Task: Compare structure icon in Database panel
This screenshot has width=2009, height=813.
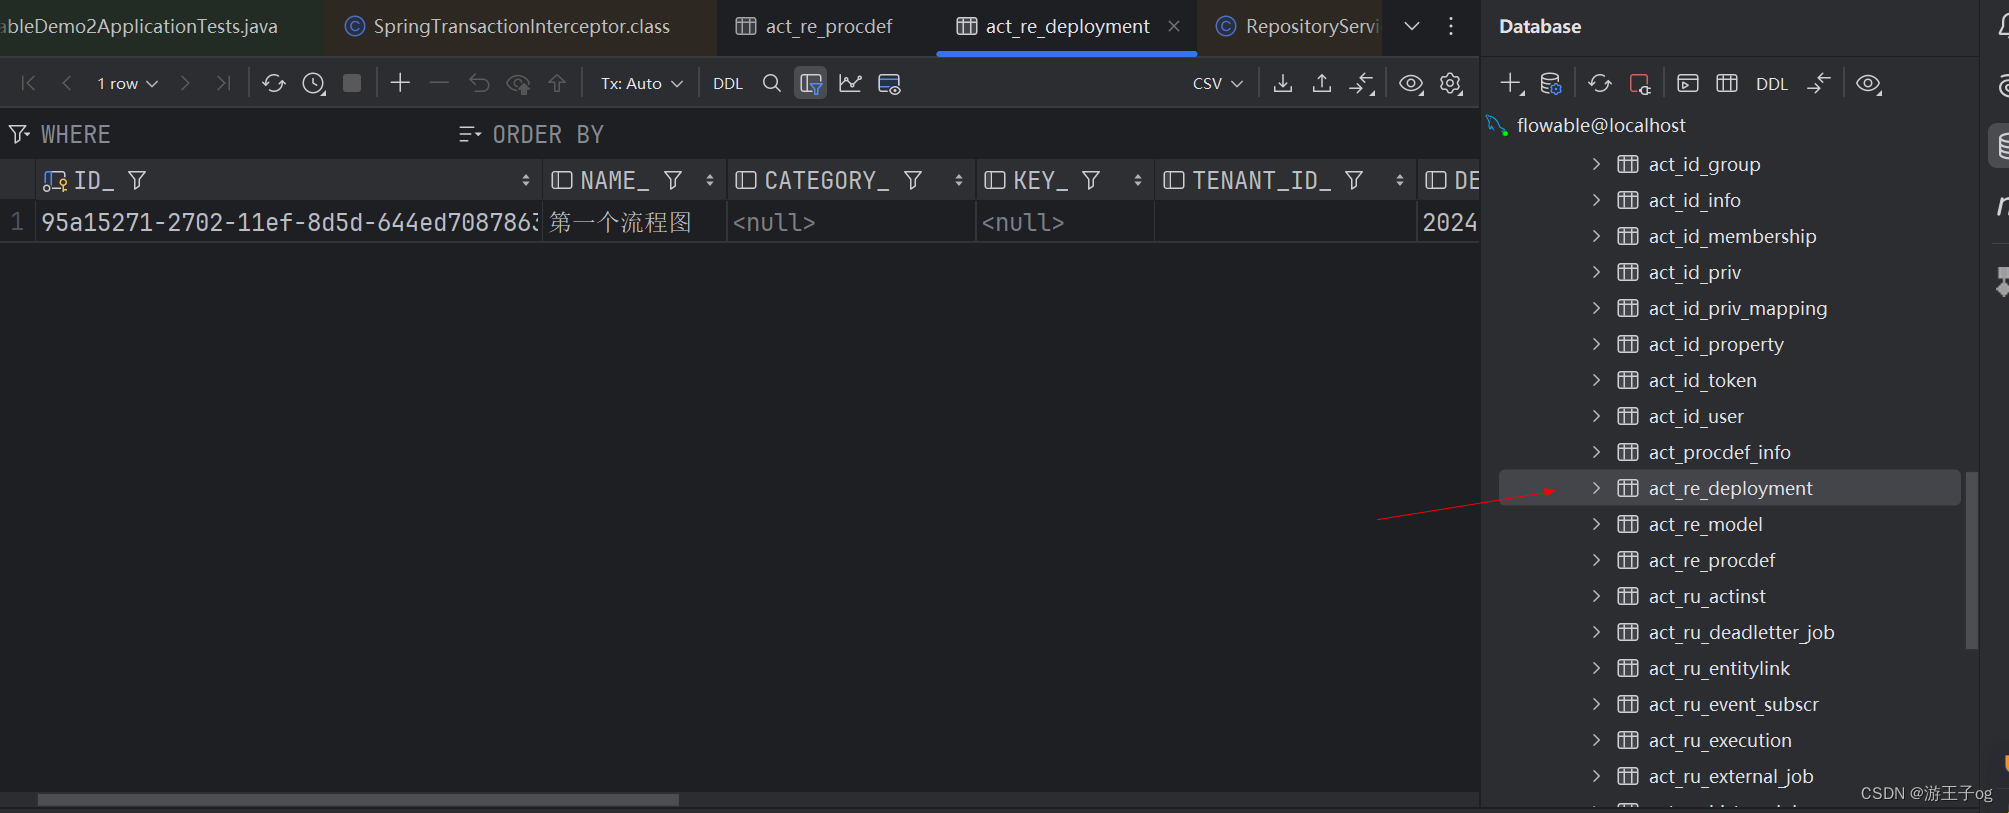Action: pyautogui.click(x=1819, y=83)
